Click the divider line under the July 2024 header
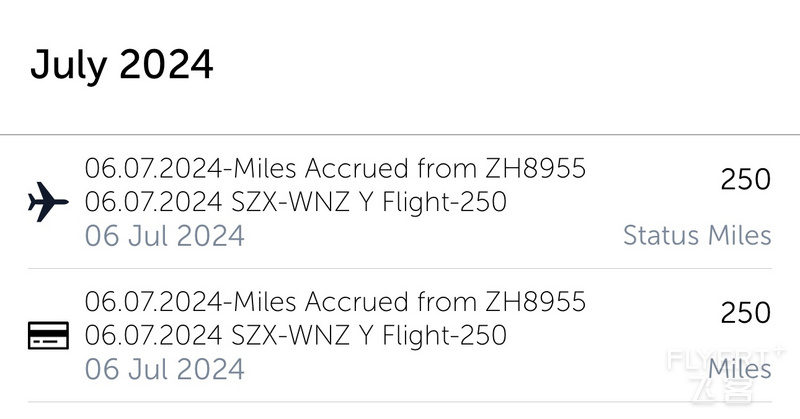800x419 pixels. point(400,135)
